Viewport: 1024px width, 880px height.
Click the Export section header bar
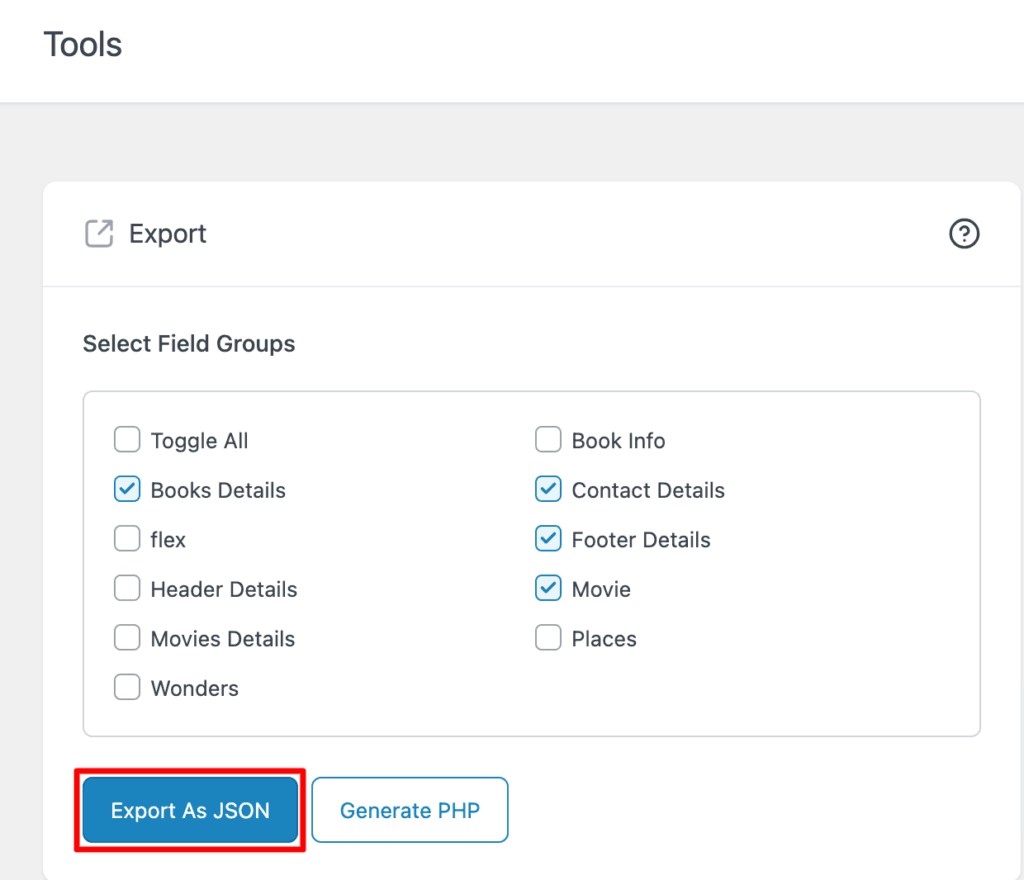click(x=531, y=233)
